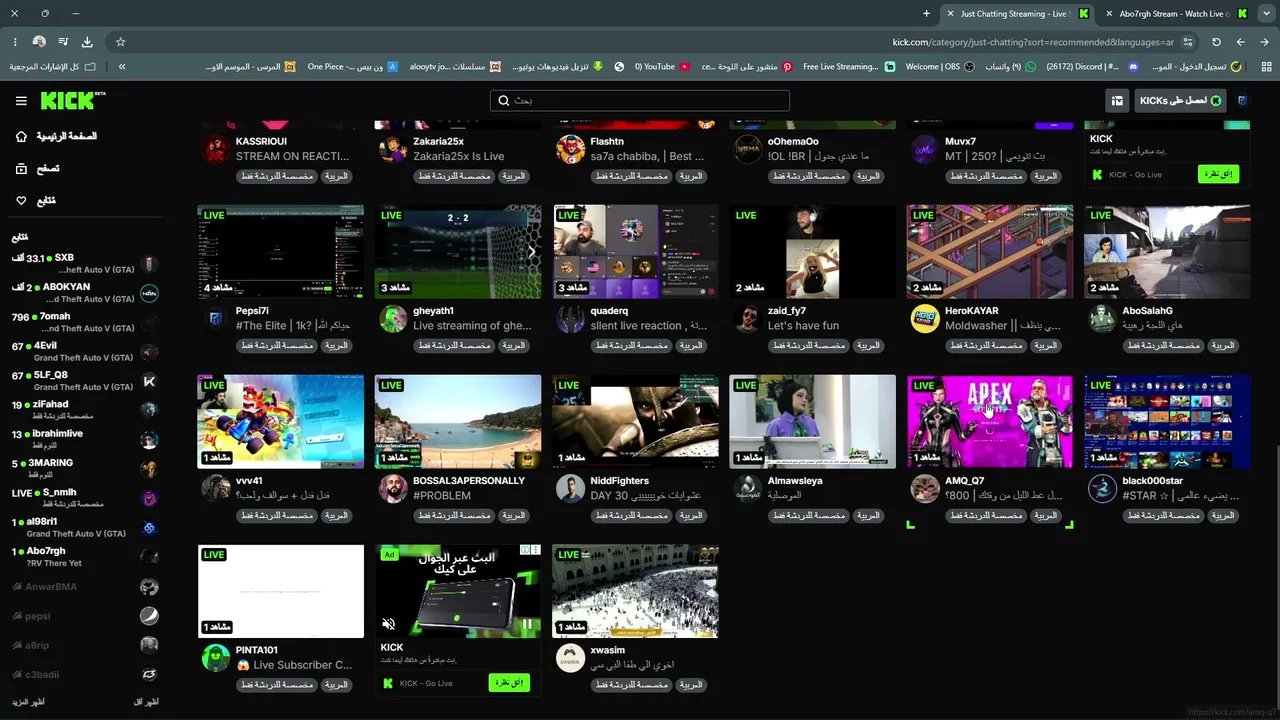This screenshot has height=720, width=1280.
Task: Open the Welcome | OBS bookmark
Action: [x=940, y=67]
